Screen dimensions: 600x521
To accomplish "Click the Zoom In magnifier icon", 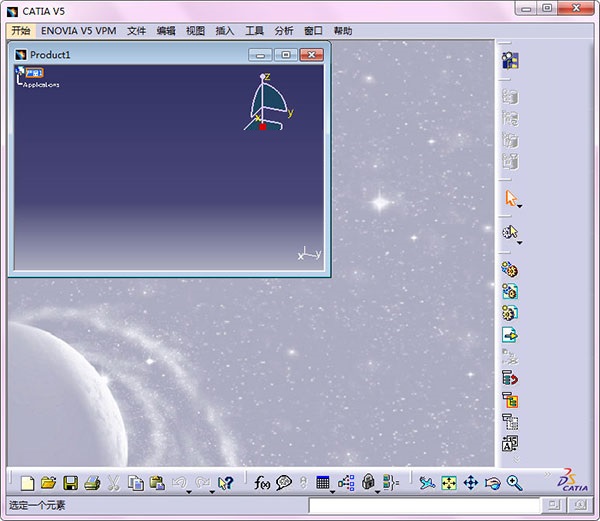I will tap(514, 483).
